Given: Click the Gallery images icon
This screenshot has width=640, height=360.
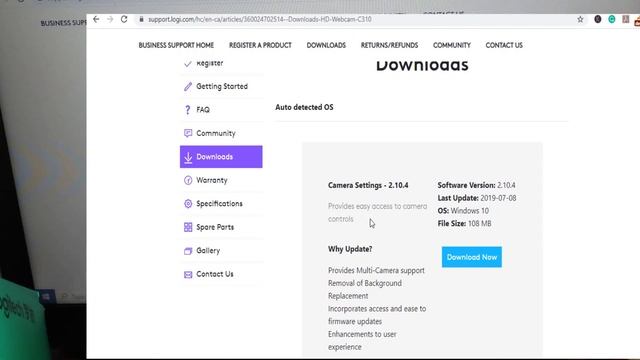Looking at the screenshot, I should point(188,251).
